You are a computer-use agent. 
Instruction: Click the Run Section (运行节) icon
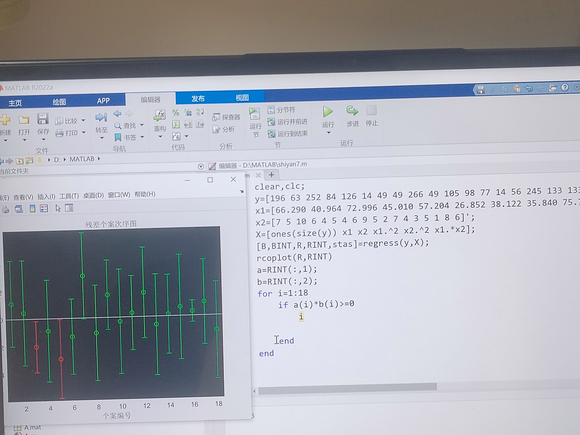tap(254, 113)
